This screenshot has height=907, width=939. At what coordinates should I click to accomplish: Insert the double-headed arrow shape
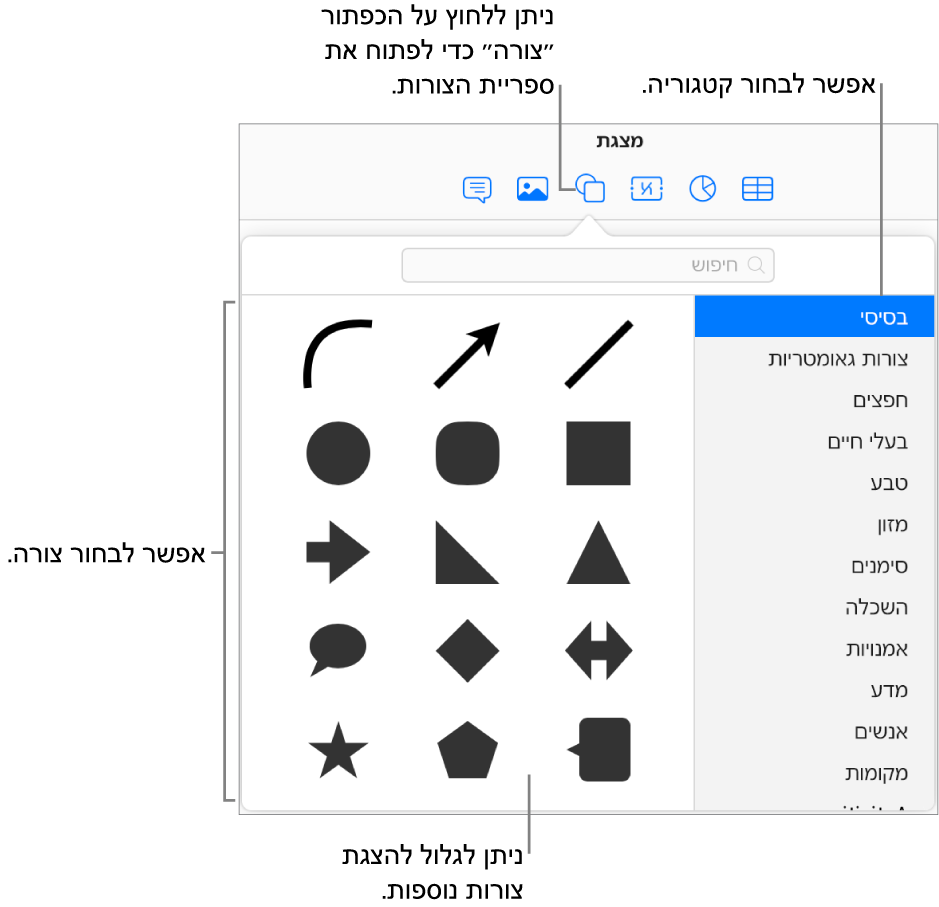[x=598, y=651]
